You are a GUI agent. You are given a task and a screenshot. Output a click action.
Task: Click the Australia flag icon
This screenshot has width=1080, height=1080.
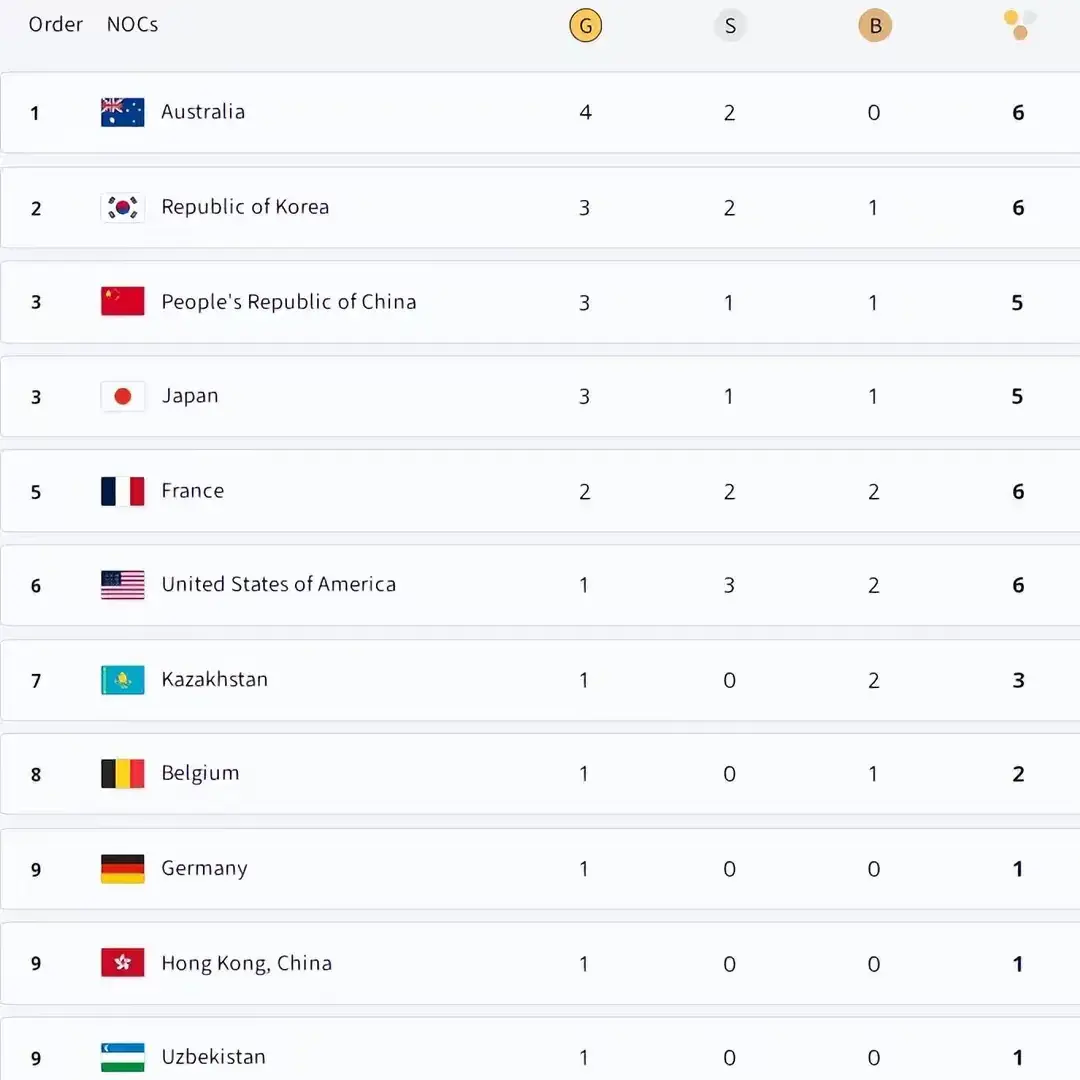(123, 112)
